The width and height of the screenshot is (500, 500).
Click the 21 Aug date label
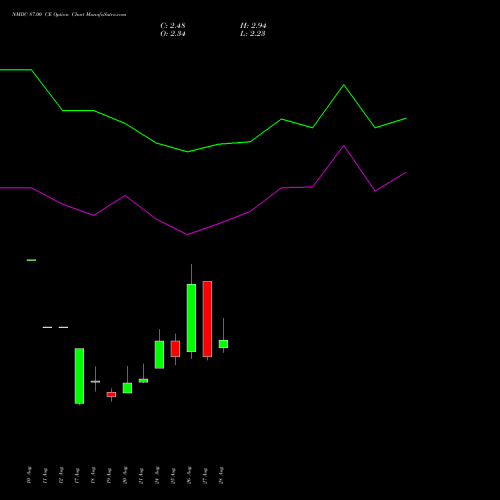(x=141, y=476)
